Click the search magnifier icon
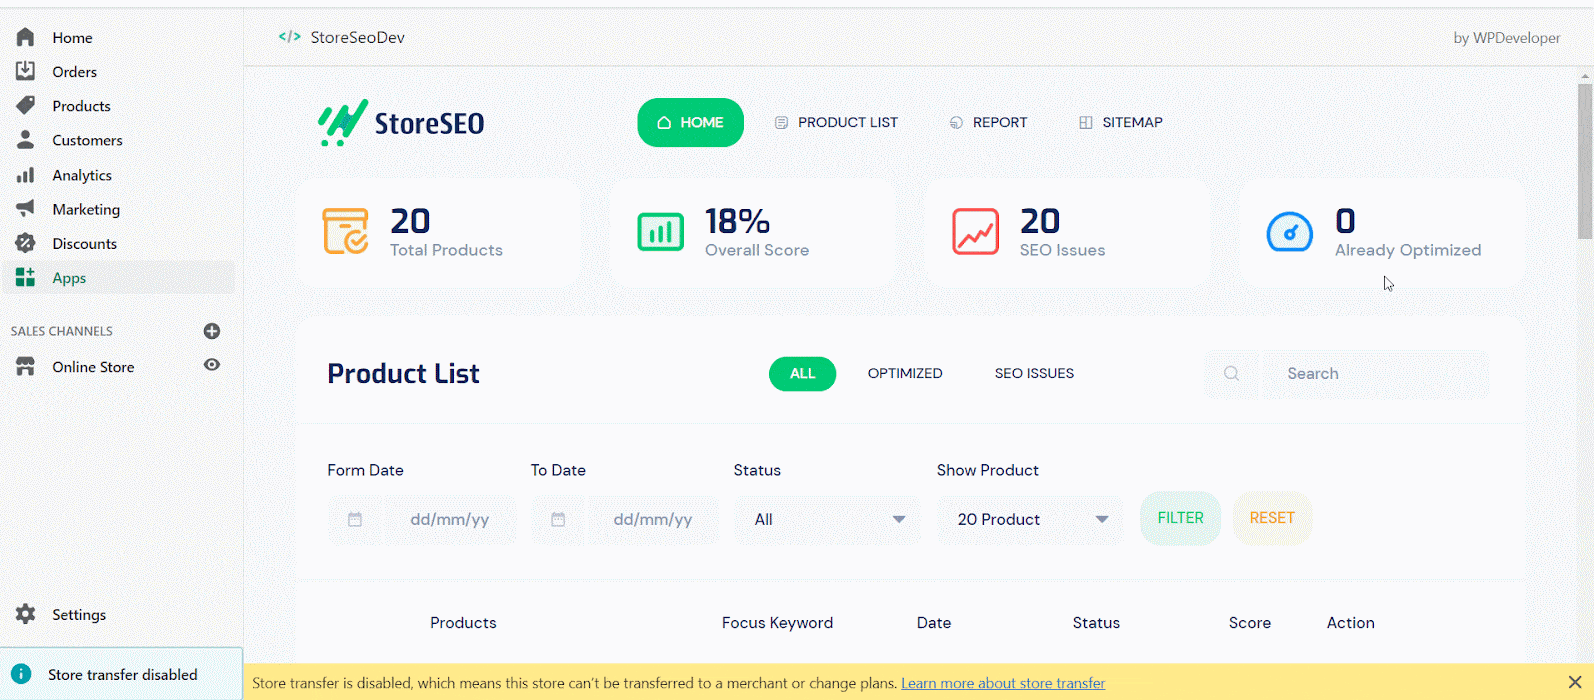 (1232, 373)
